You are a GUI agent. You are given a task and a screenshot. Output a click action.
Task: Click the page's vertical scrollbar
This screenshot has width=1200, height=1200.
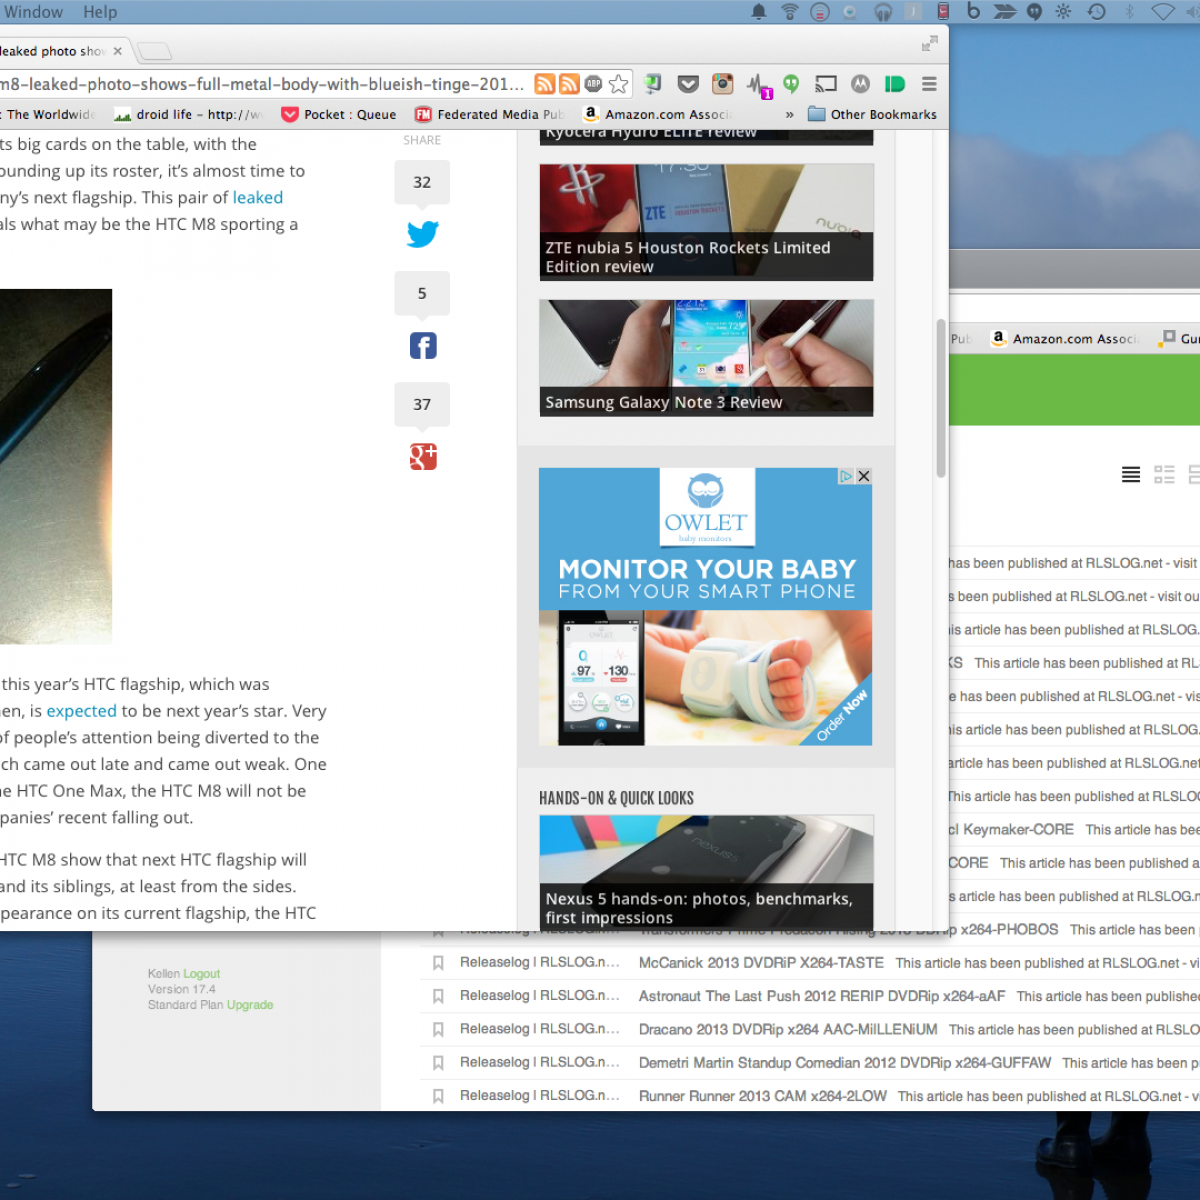(x=941, y=399)
